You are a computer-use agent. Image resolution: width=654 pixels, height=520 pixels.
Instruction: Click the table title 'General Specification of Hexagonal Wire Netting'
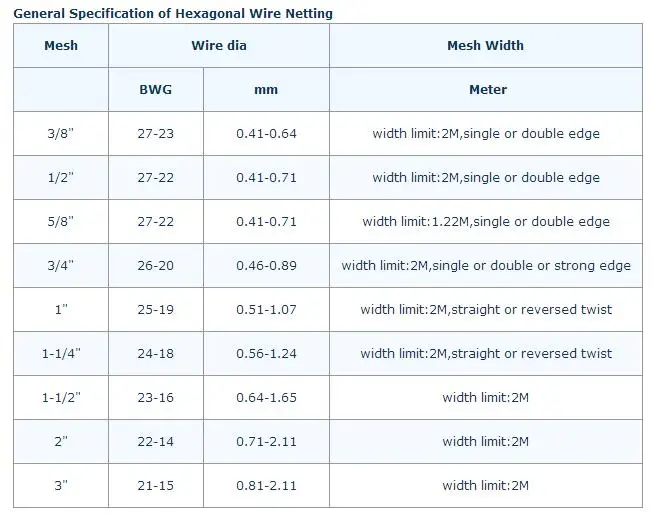[x=173, y=14]
